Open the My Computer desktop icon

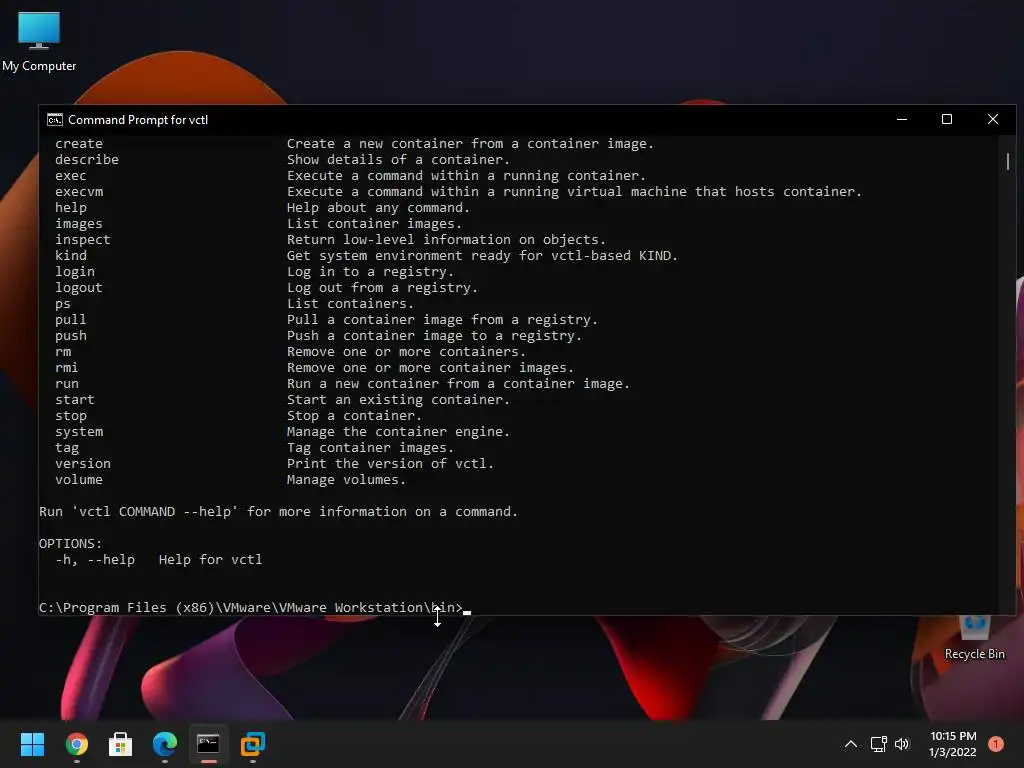point(39,41)
